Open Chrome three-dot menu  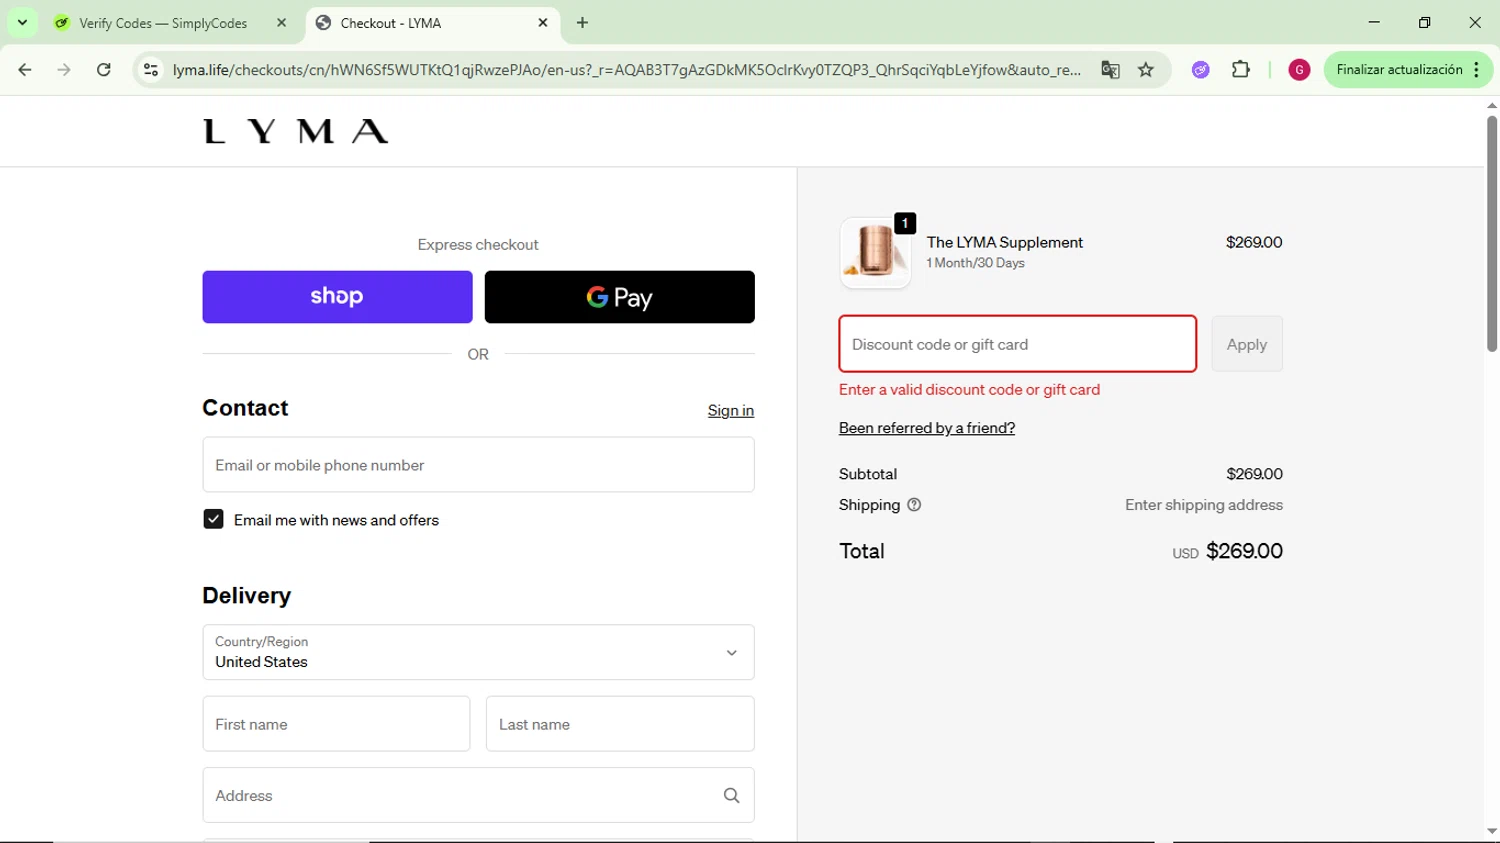click(1477, 70)
